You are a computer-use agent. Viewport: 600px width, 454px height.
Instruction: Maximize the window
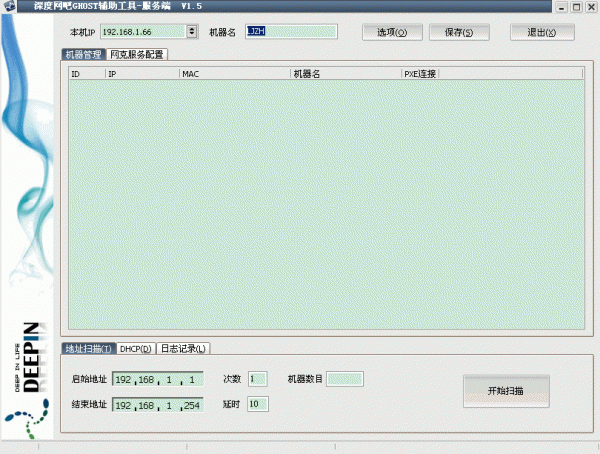576,7
